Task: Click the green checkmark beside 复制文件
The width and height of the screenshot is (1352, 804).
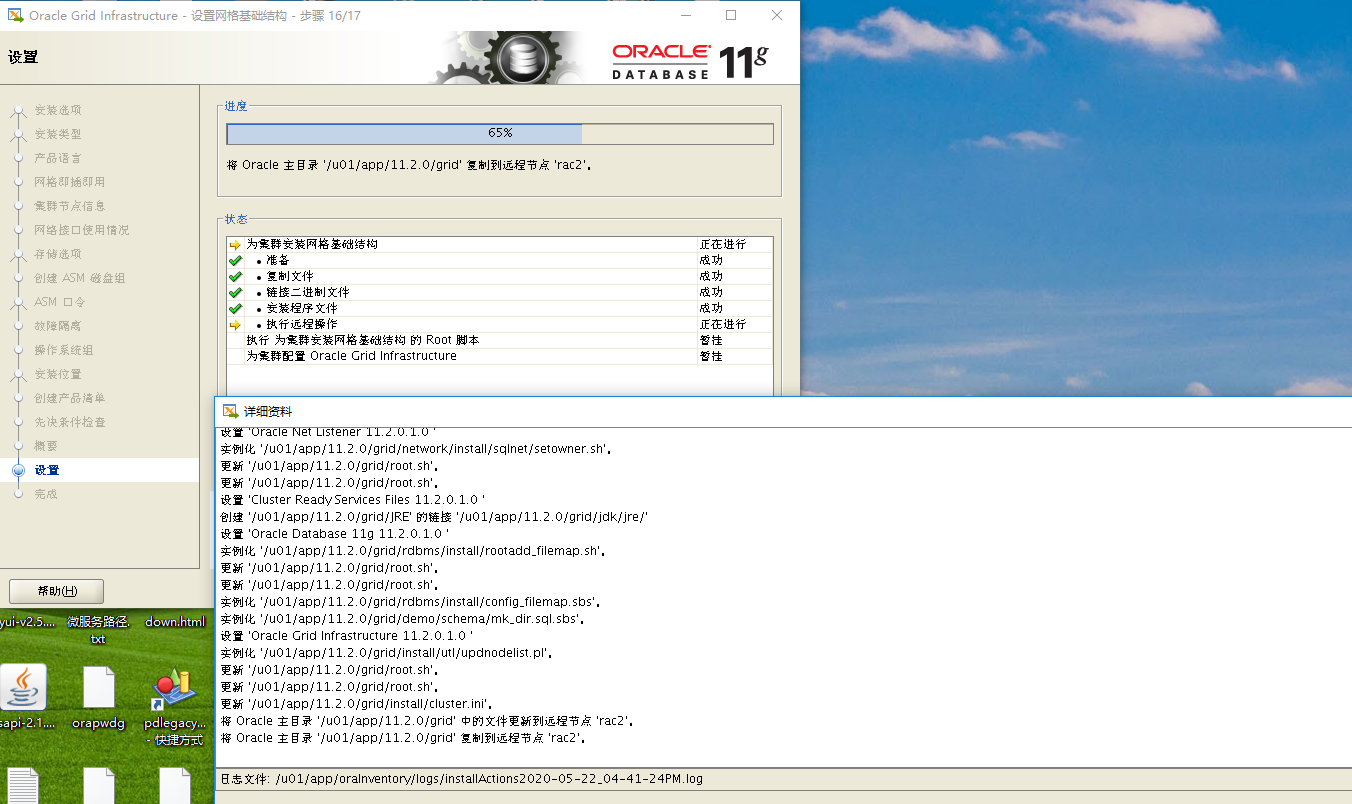Action: (x=236, y=277)
